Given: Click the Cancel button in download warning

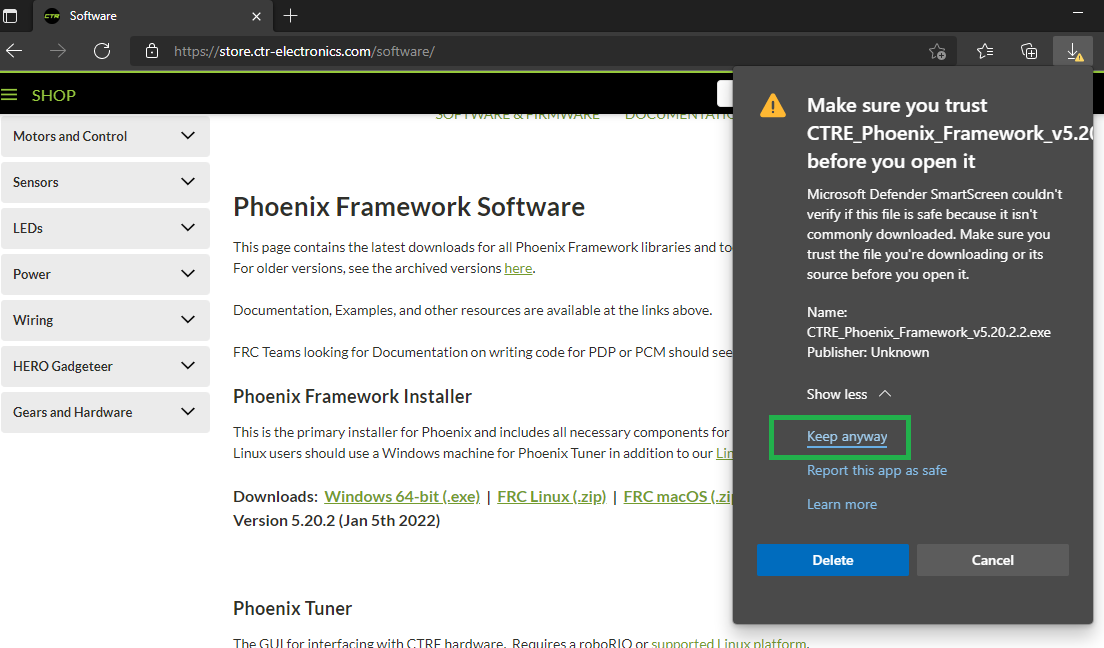Looking at the screenshot, I should pos(993,560).
